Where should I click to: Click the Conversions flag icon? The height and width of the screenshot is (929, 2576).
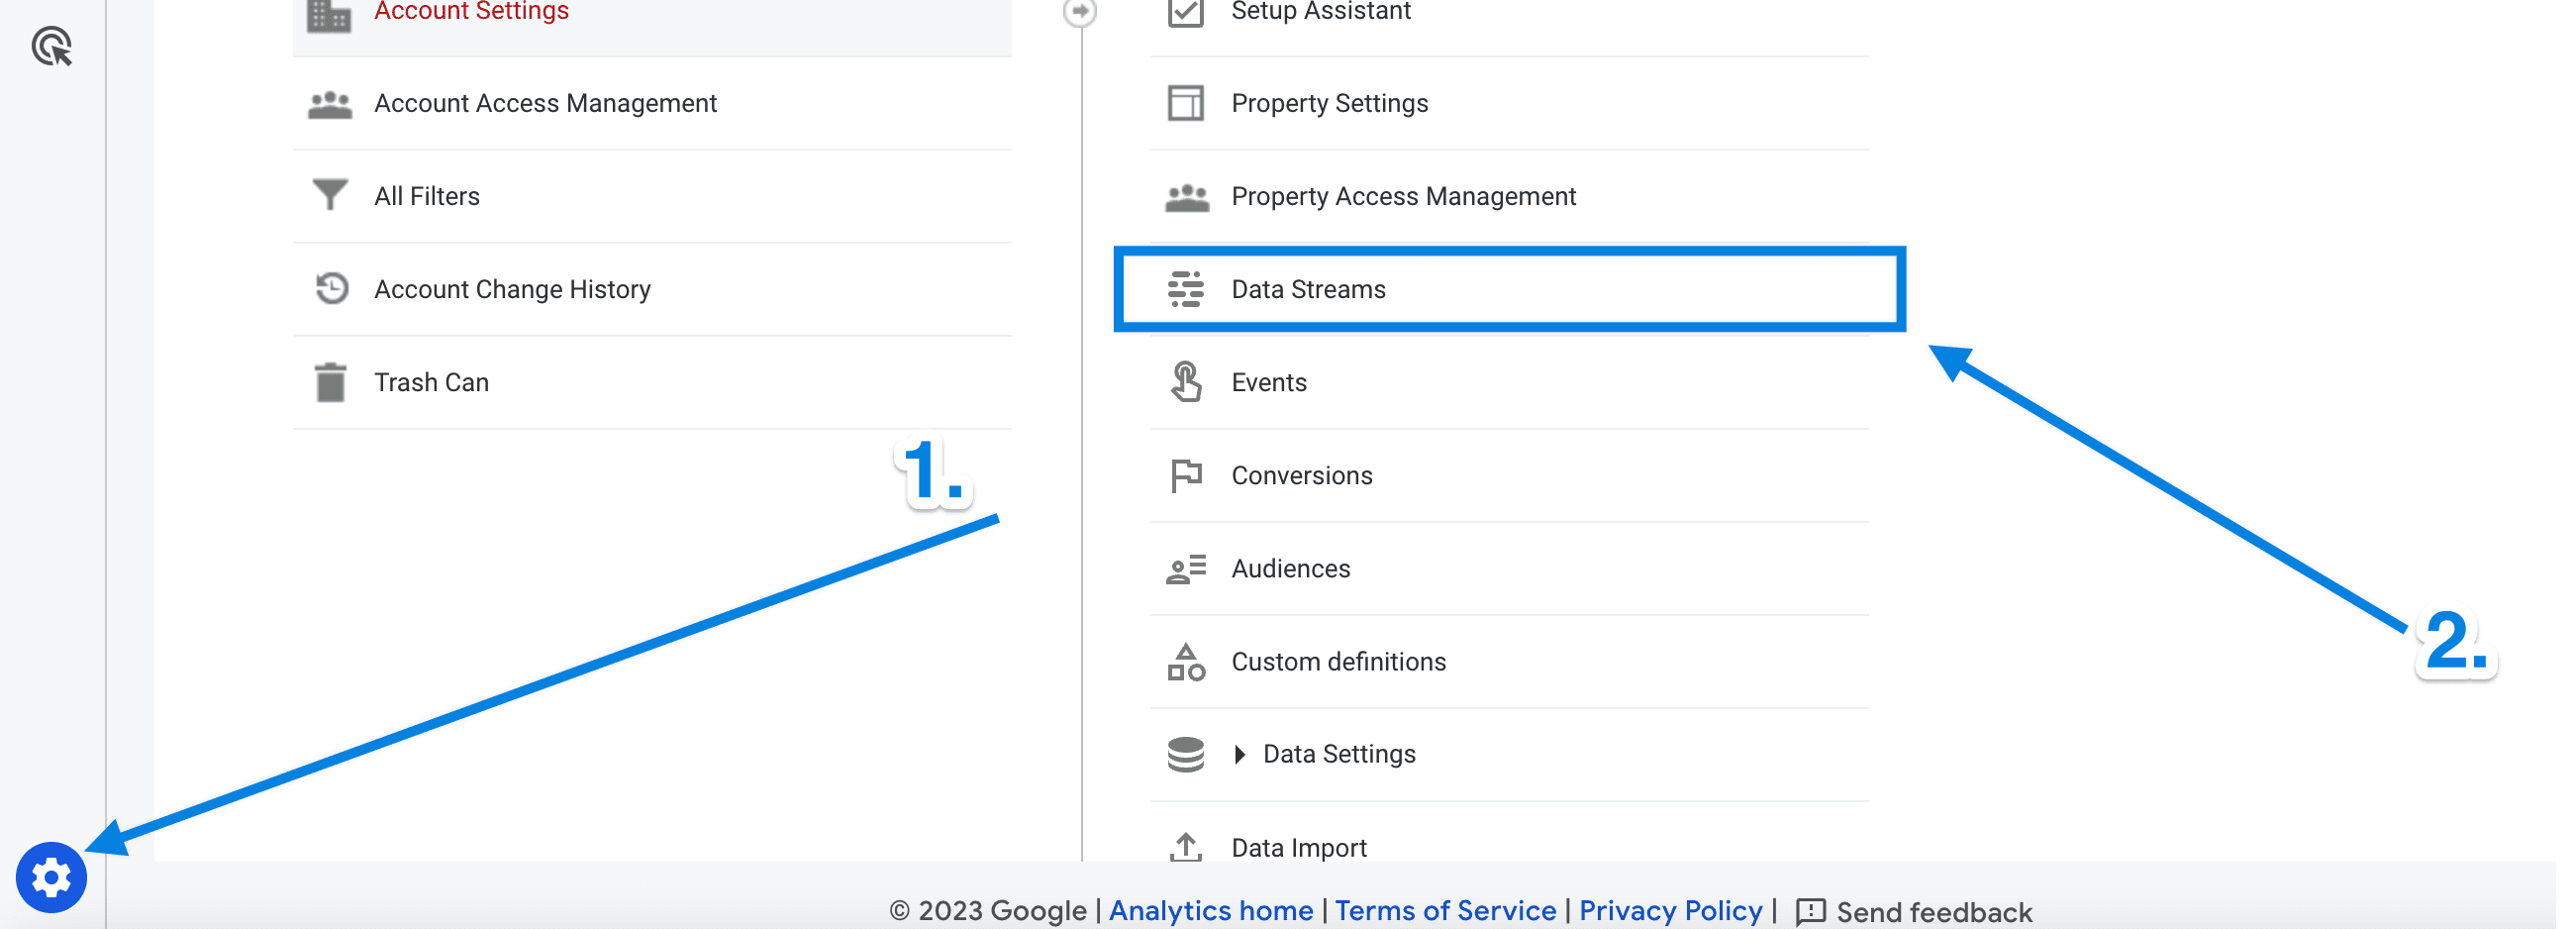(x=1186, y=475)
